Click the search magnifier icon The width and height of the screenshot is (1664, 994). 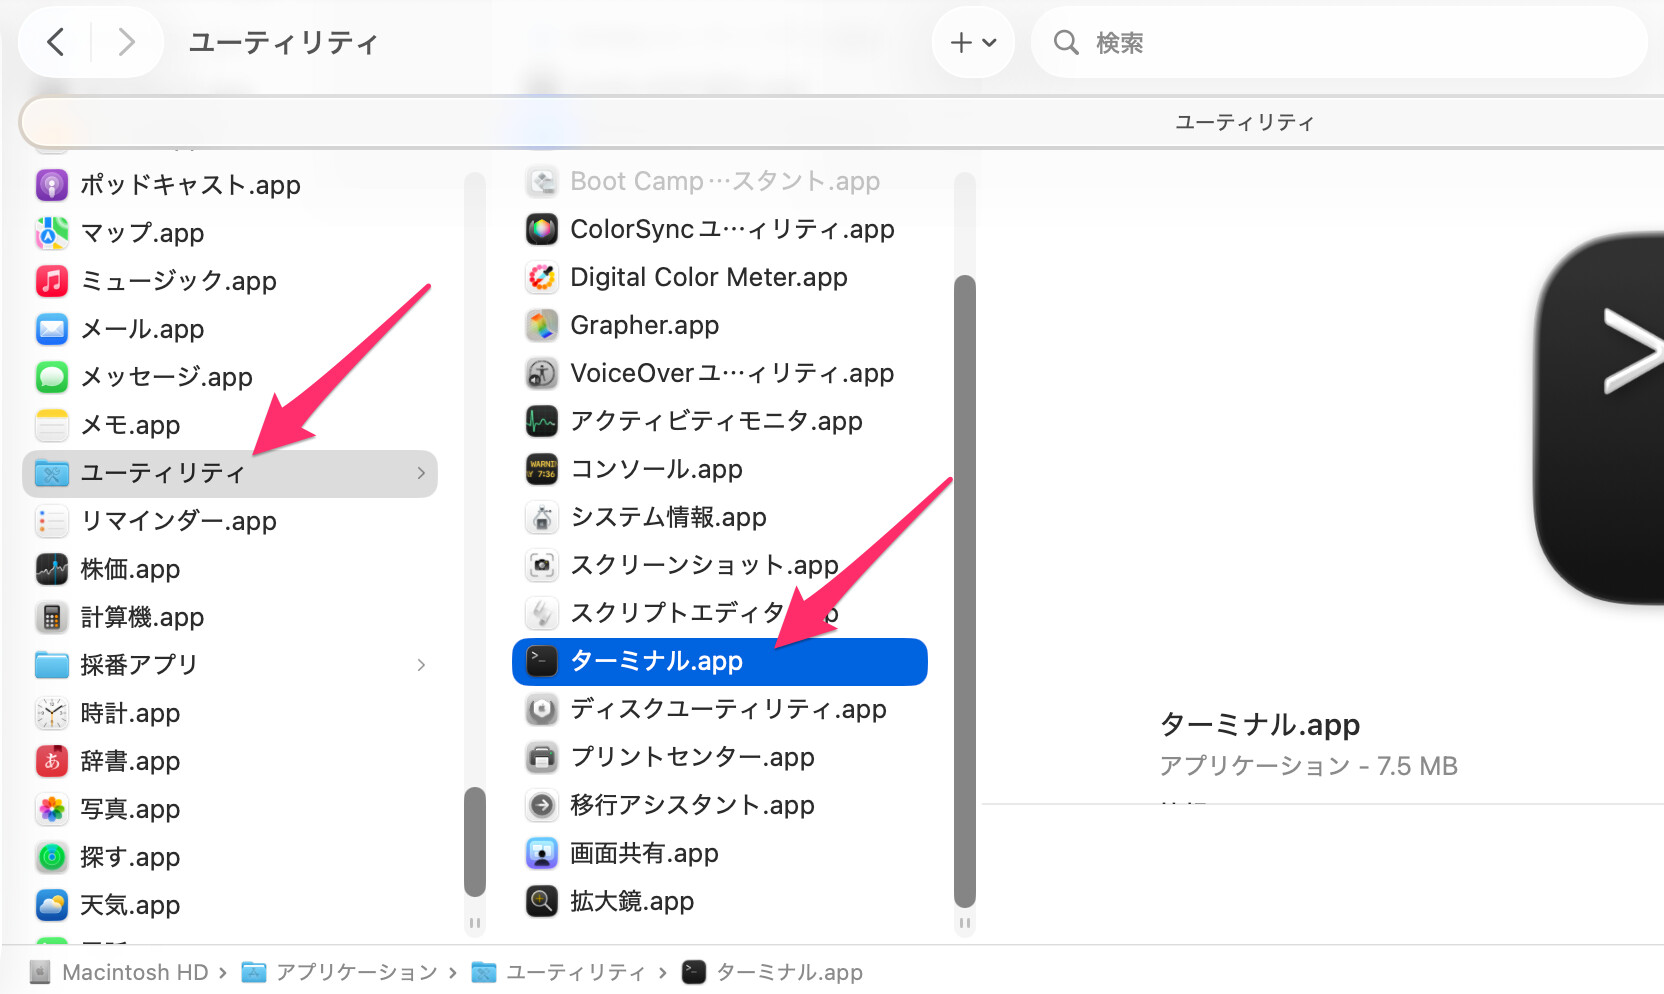click(x=1066, y=42)
